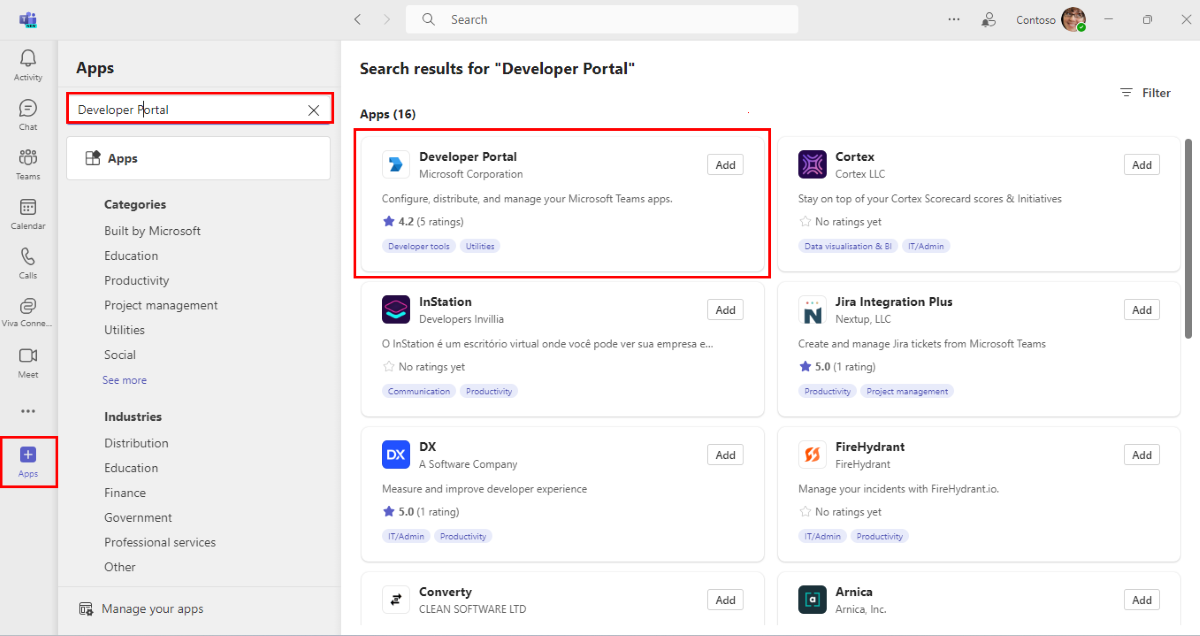The height and width of the screenshot is (636, 1200).
Task: Click the InStation app icon
Action: point(396,310)
